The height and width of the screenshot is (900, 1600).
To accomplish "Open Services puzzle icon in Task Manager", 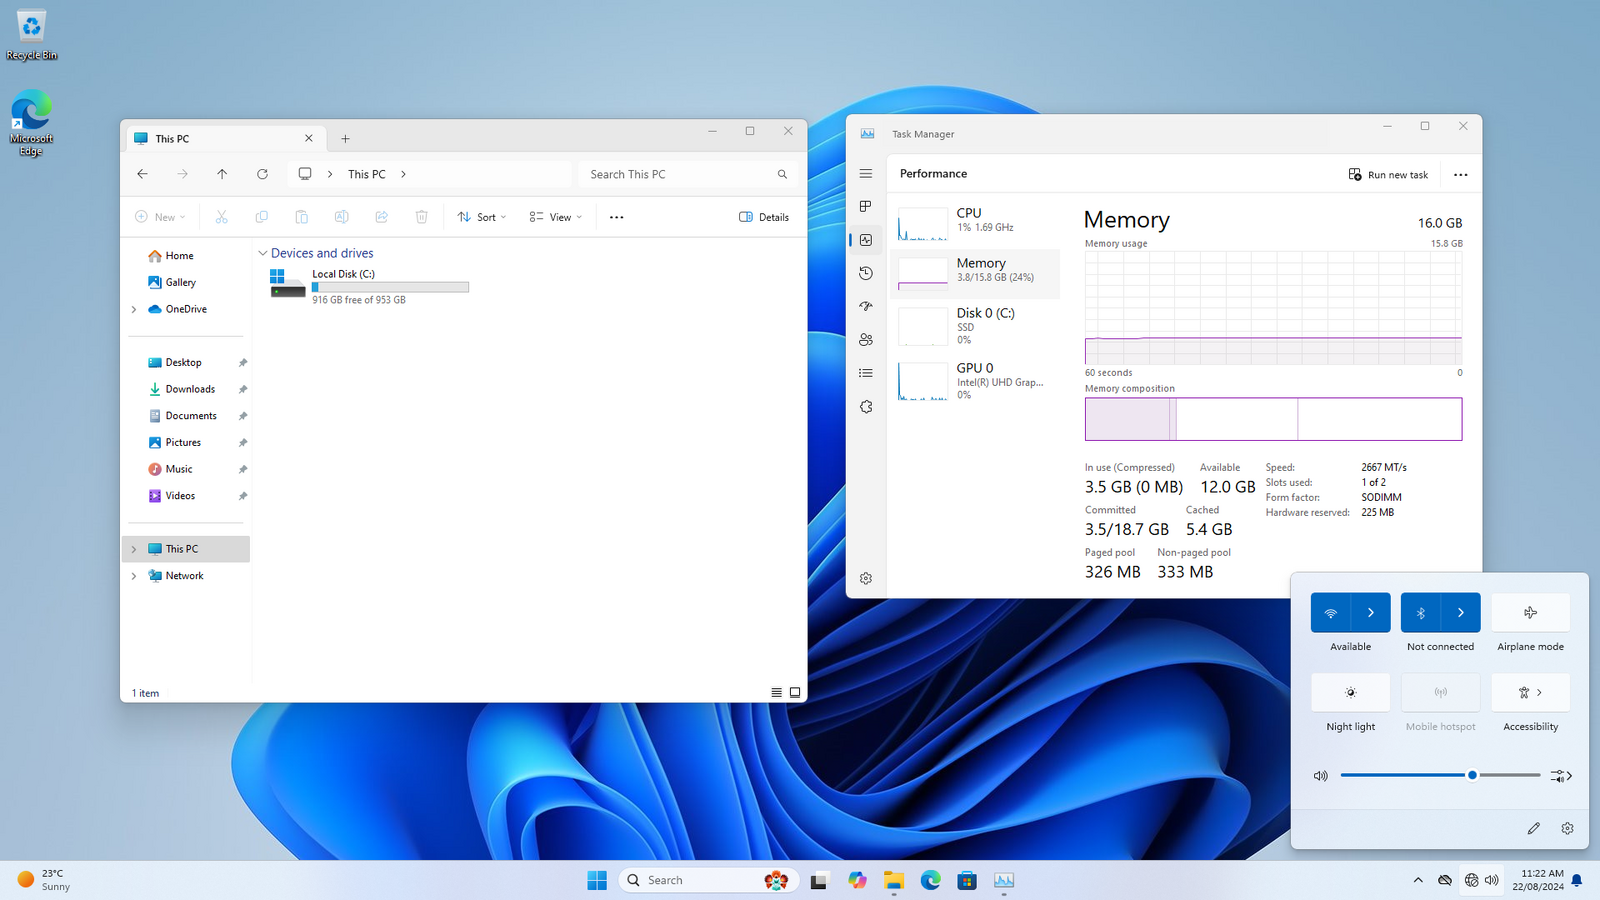I will click(x=866, y=407).
